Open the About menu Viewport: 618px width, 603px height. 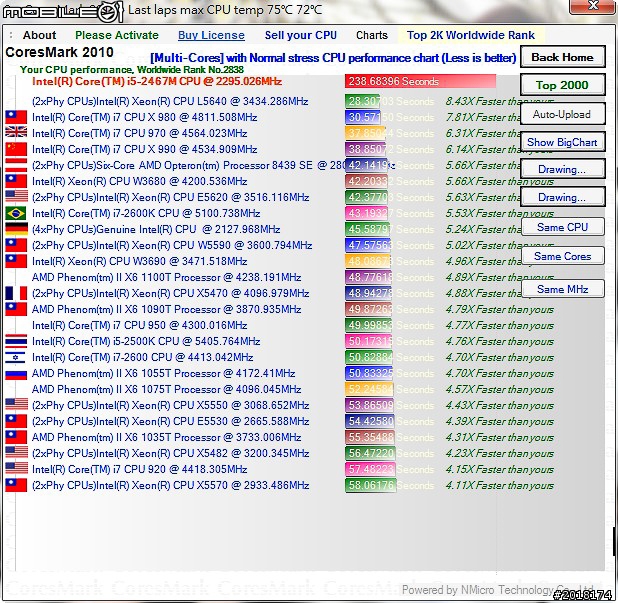pos(39,35)
